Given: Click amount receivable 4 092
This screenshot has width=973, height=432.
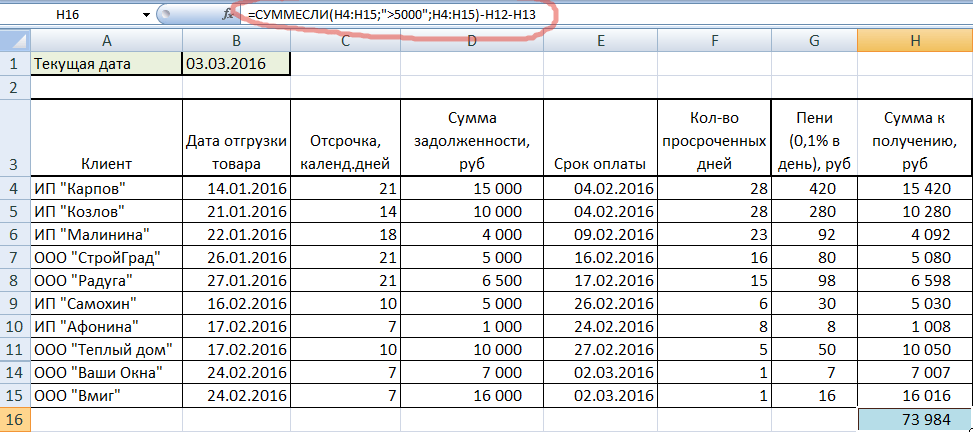Looking at the screenshot, I should (x=915, y=234).
